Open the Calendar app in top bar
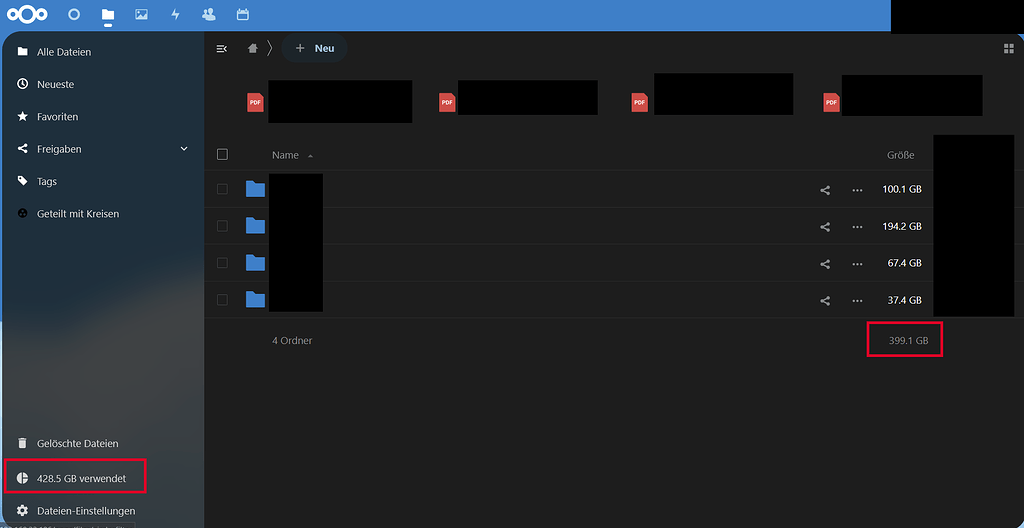 tap(242, 15)
